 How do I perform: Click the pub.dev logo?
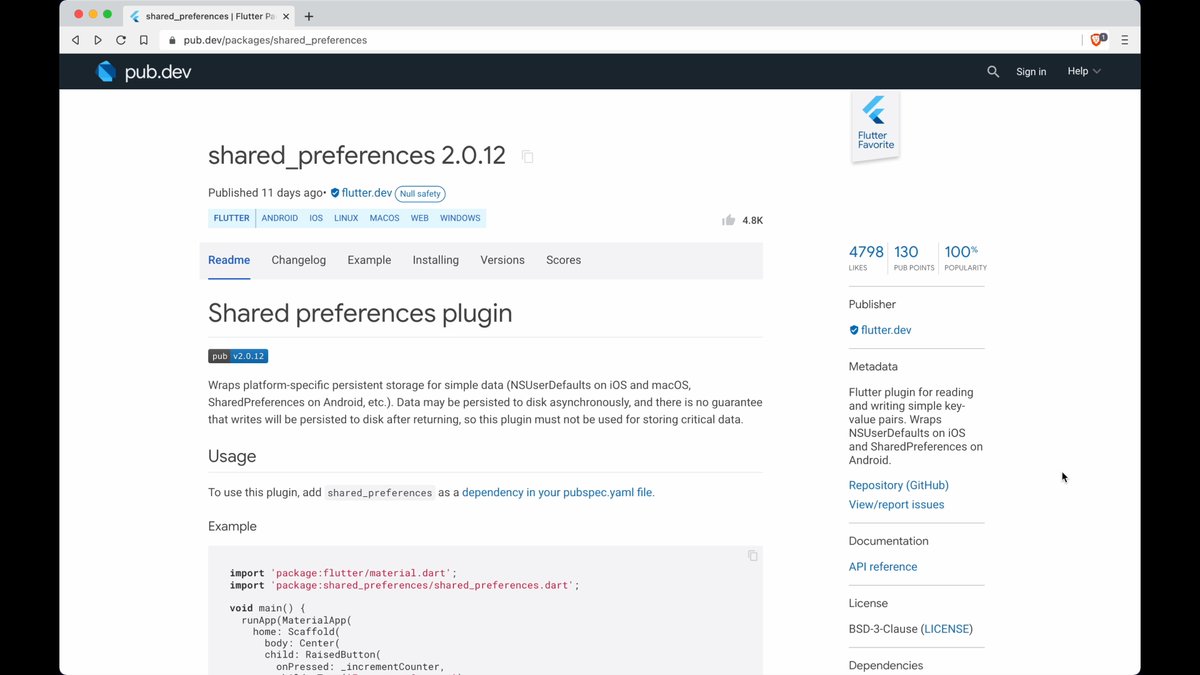coord(142,72)
